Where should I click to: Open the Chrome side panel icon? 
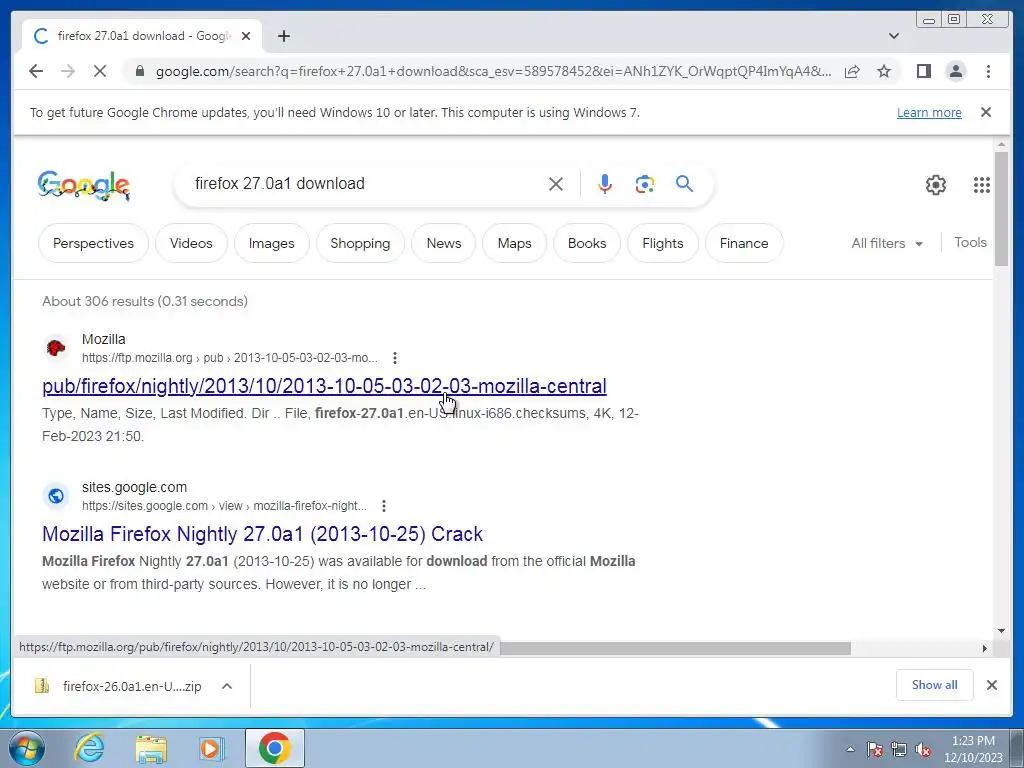923,71
